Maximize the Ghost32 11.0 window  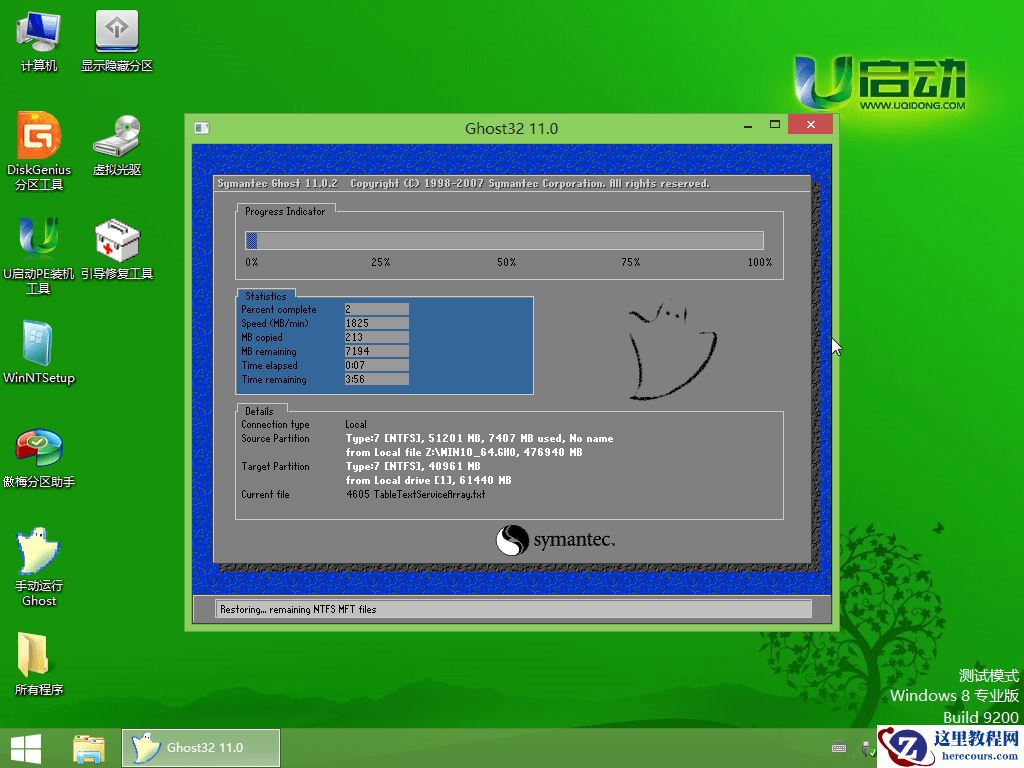coord(775,126)
